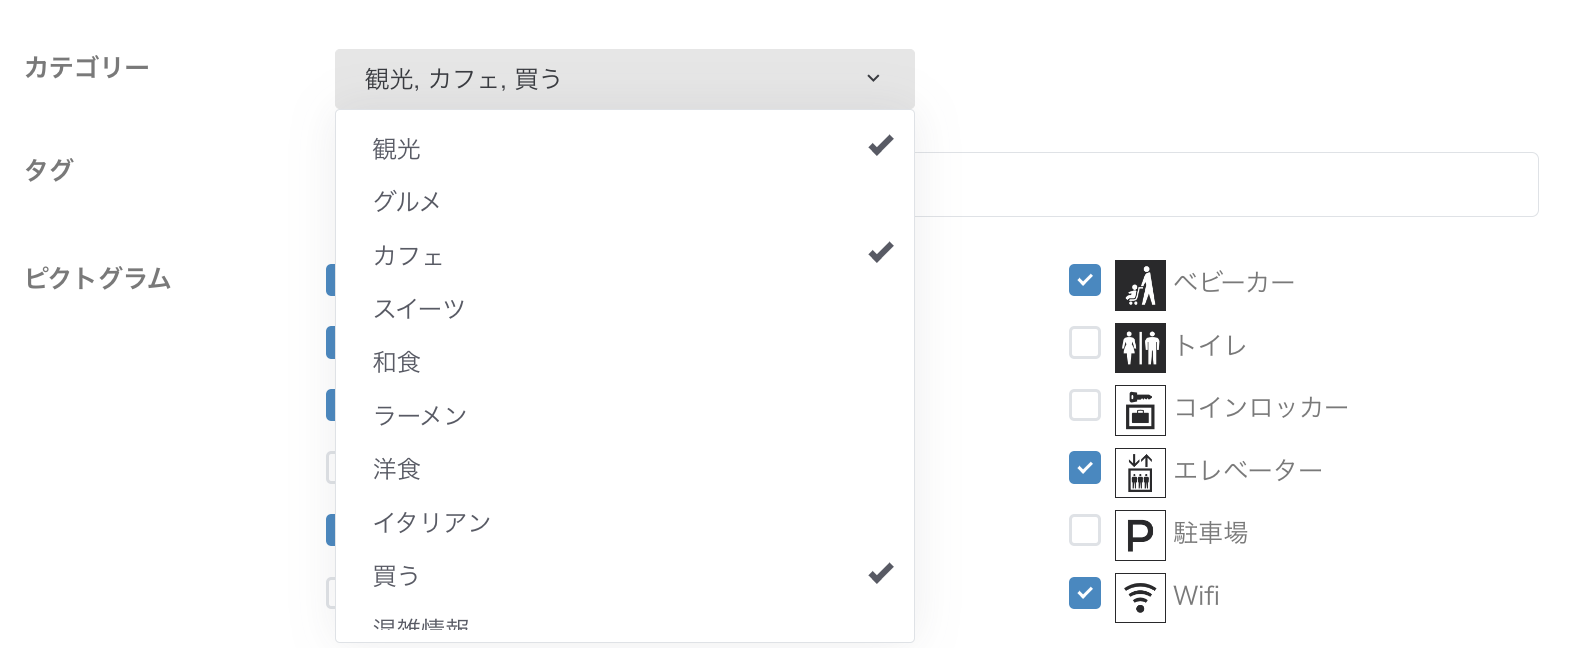The width and height of the screenshot is (1580, 648).
Task: Click the coin locker pictogram icon
Action: (x=1140, y=410)
